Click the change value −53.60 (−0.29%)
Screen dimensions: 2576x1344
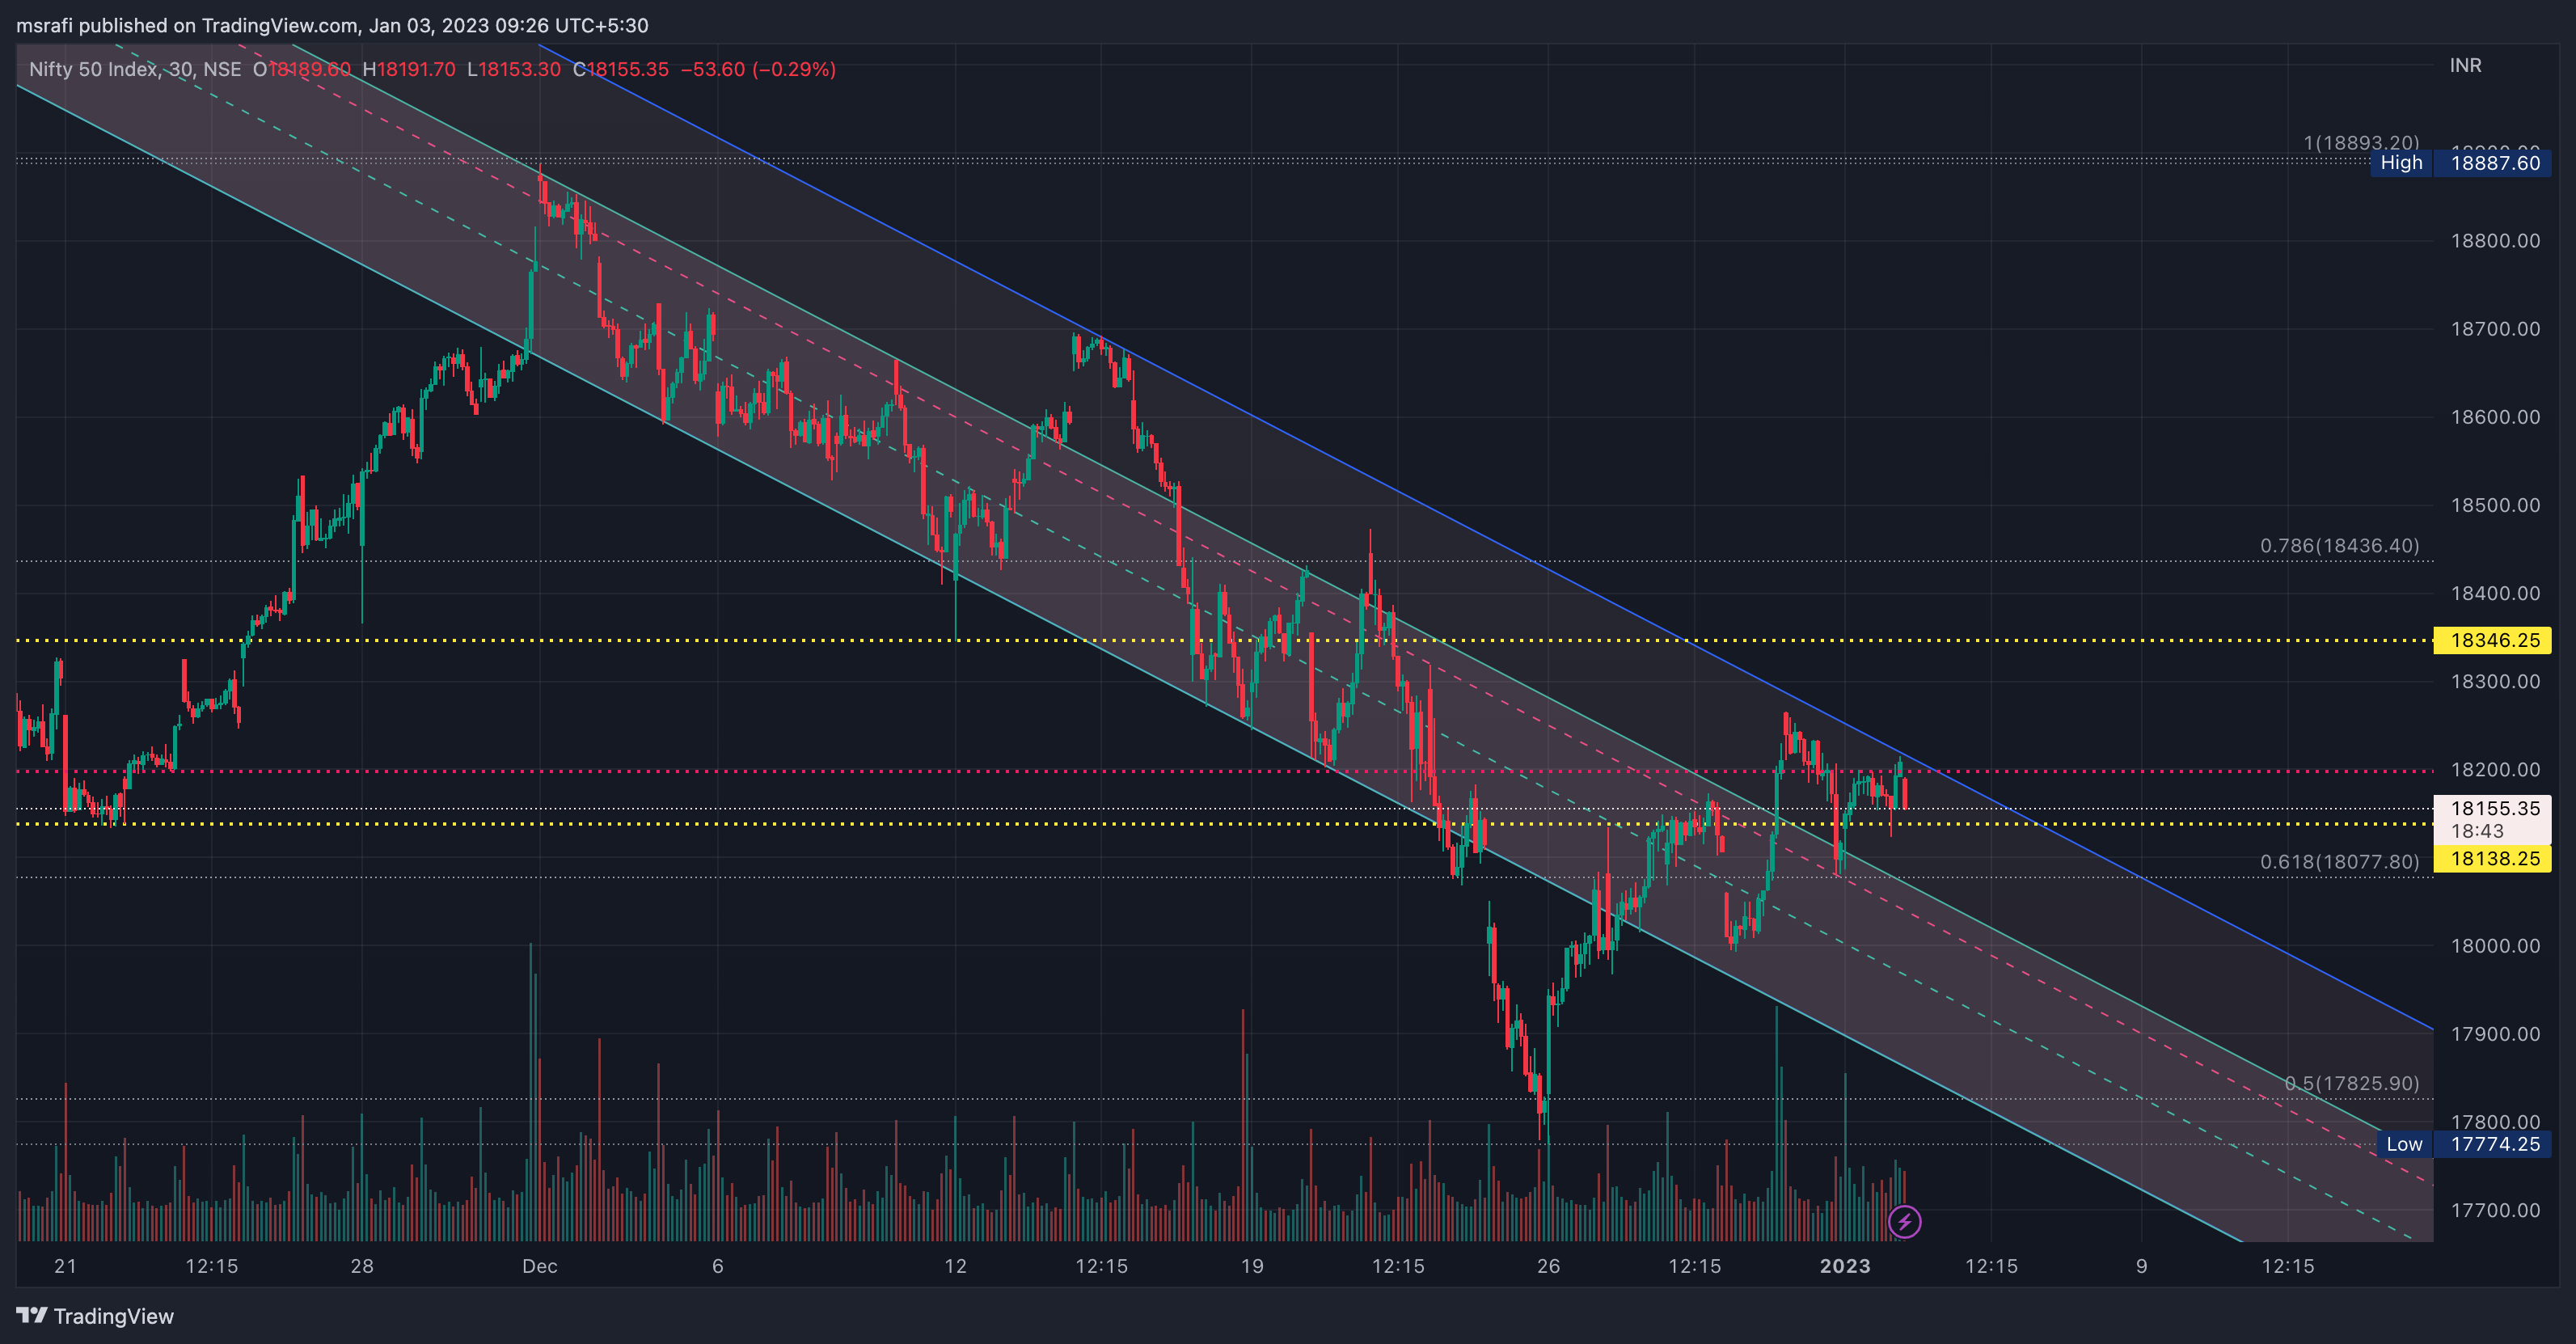coord(758,69)
